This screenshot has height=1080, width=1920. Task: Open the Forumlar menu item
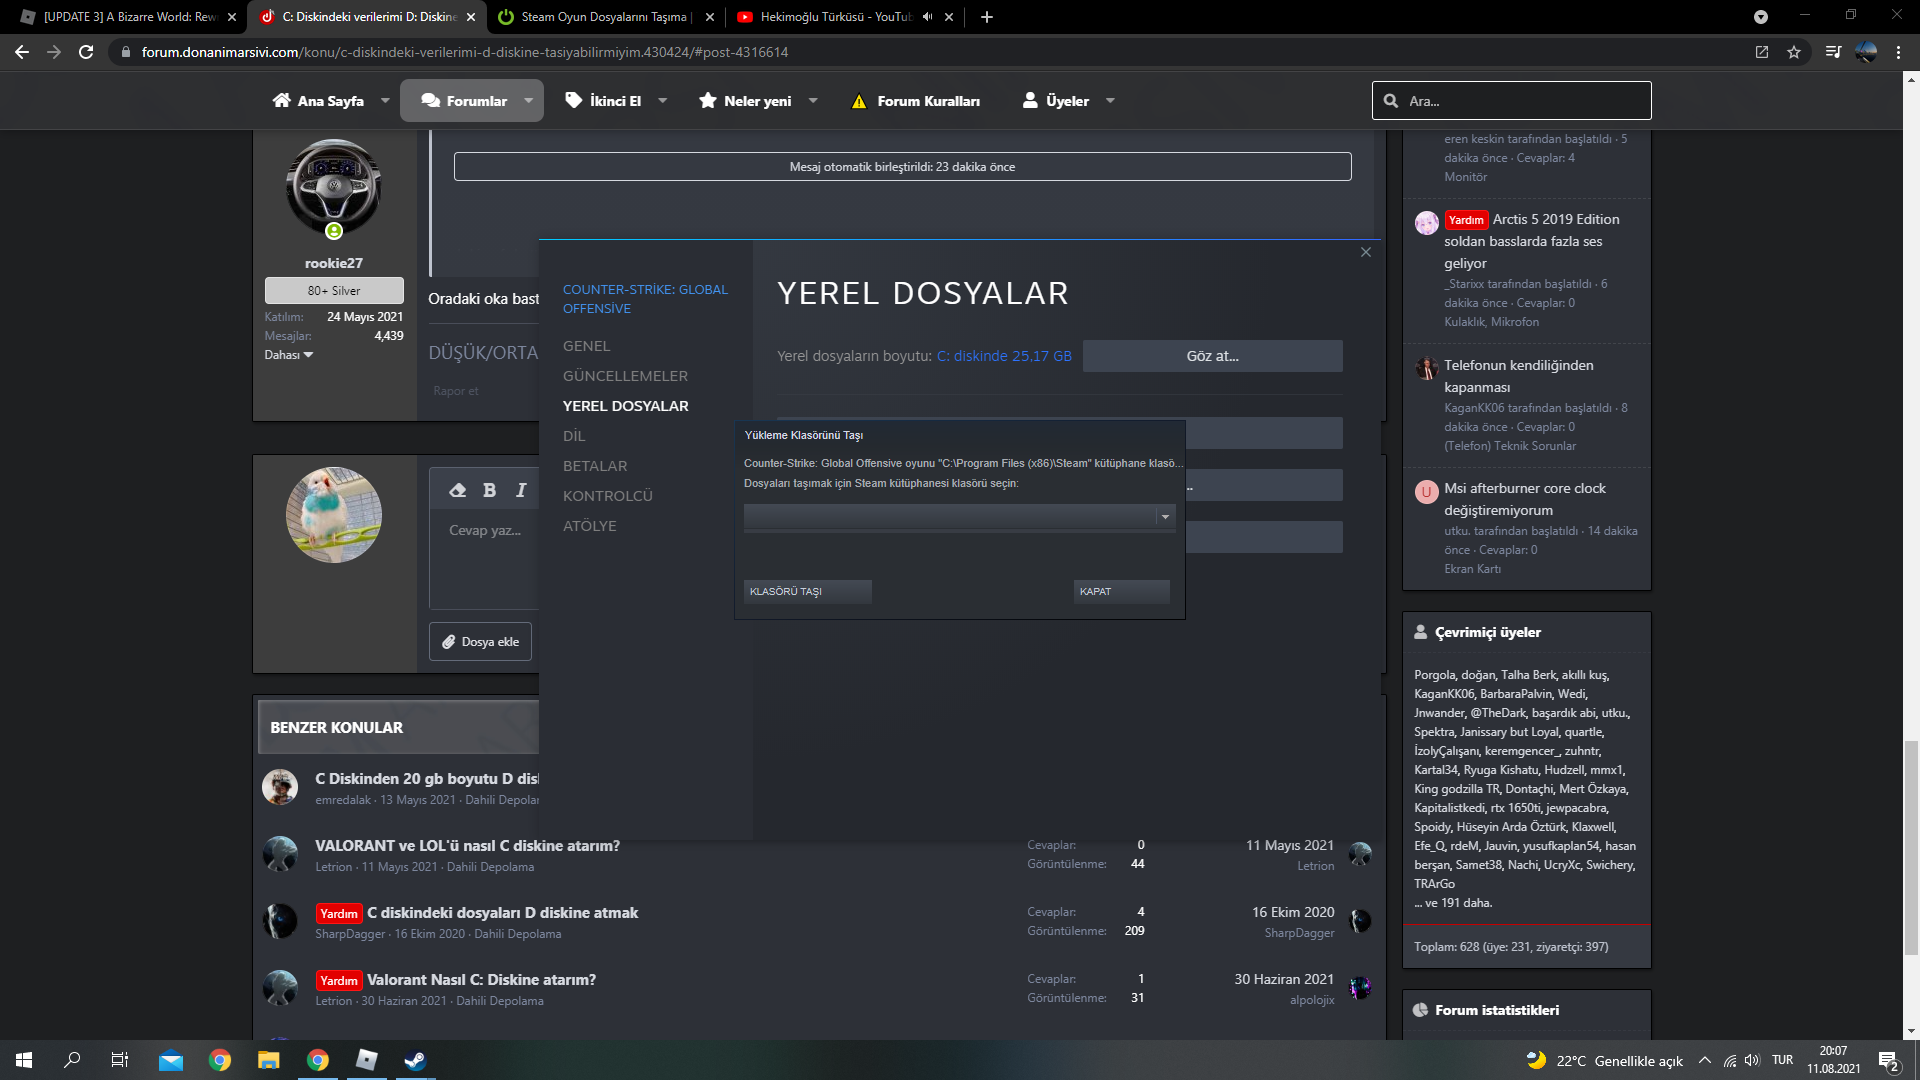(464, 101)
